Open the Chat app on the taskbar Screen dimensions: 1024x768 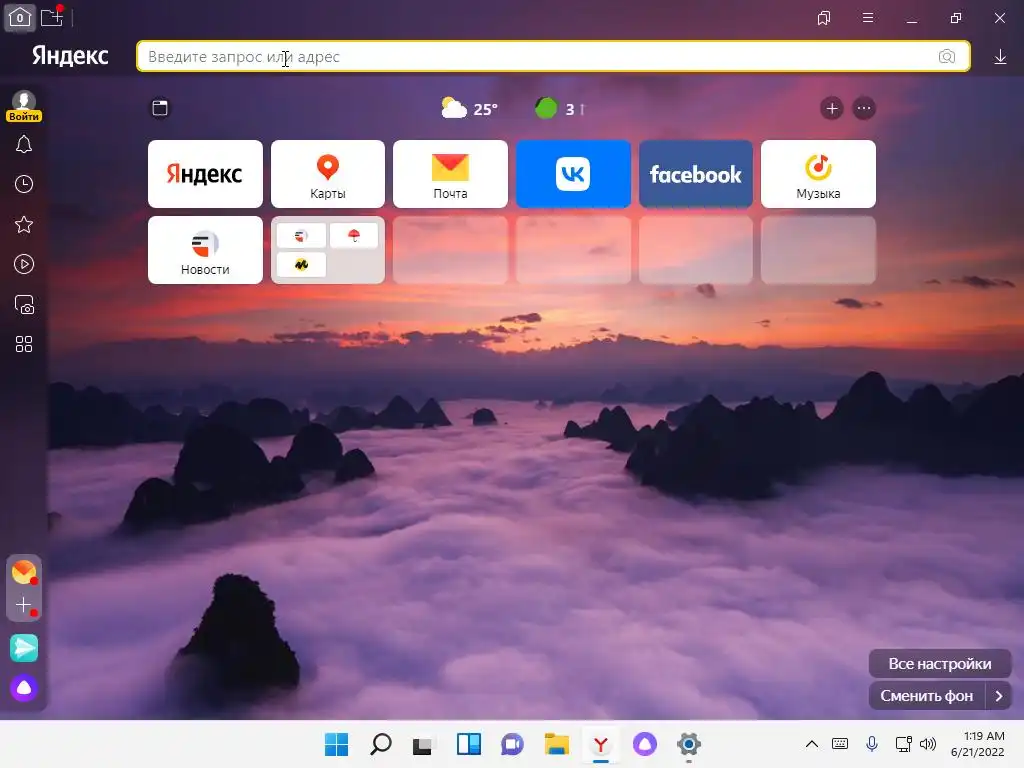tap(513, 744)
